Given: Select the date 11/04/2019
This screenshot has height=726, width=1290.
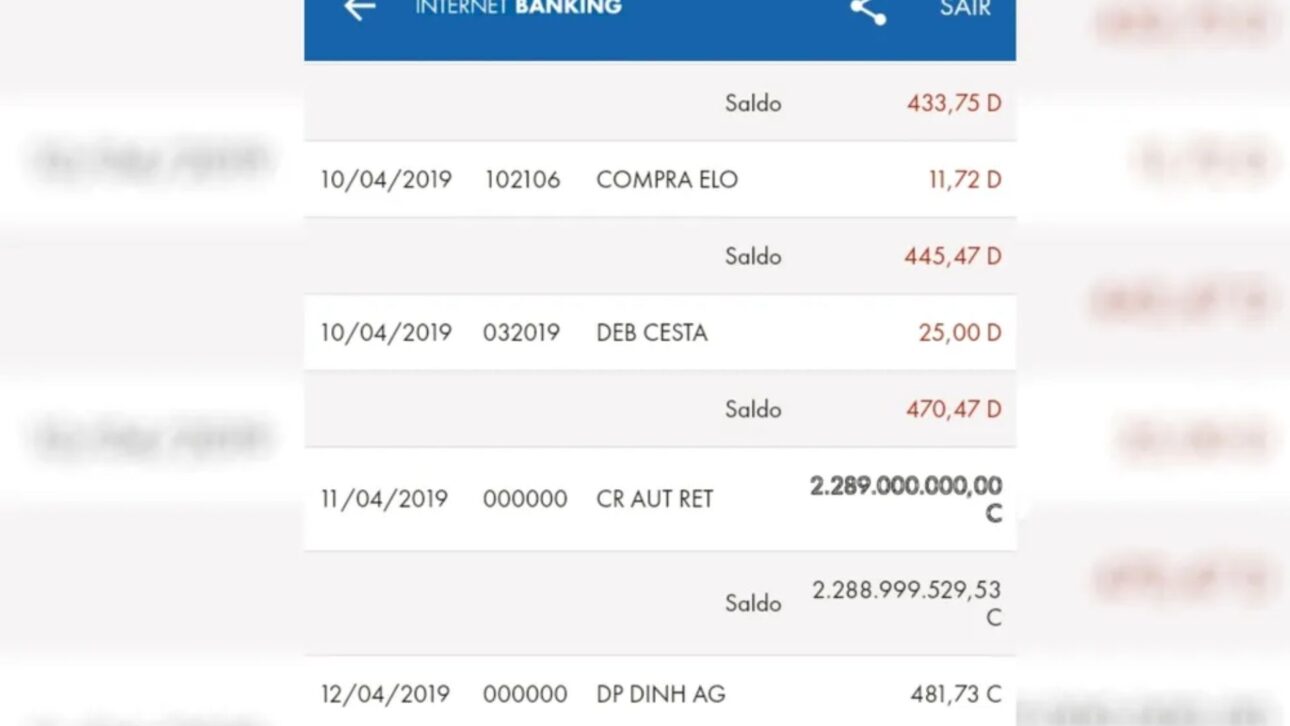Looking at the screenshot, I should pos(387,499).
